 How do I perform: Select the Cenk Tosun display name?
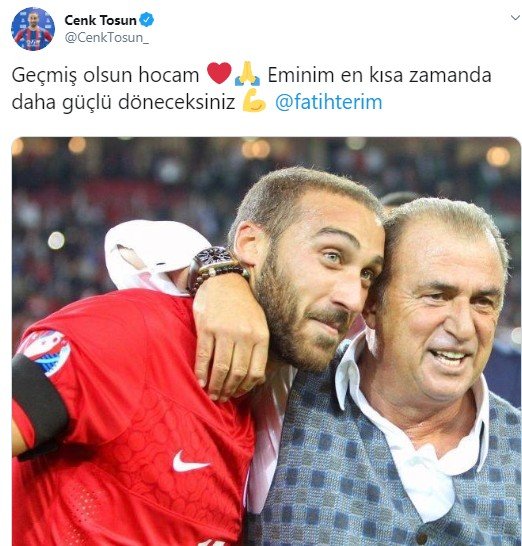tap(100, 20)
